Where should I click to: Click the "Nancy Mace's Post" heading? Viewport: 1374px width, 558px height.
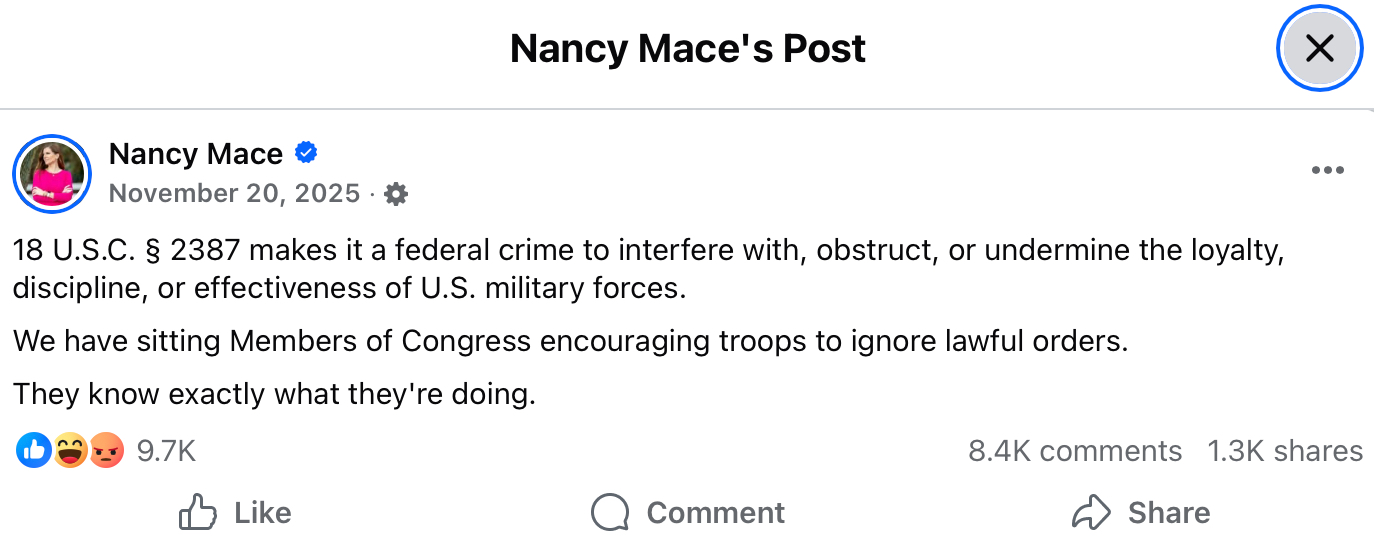click(x=688, y=48)
